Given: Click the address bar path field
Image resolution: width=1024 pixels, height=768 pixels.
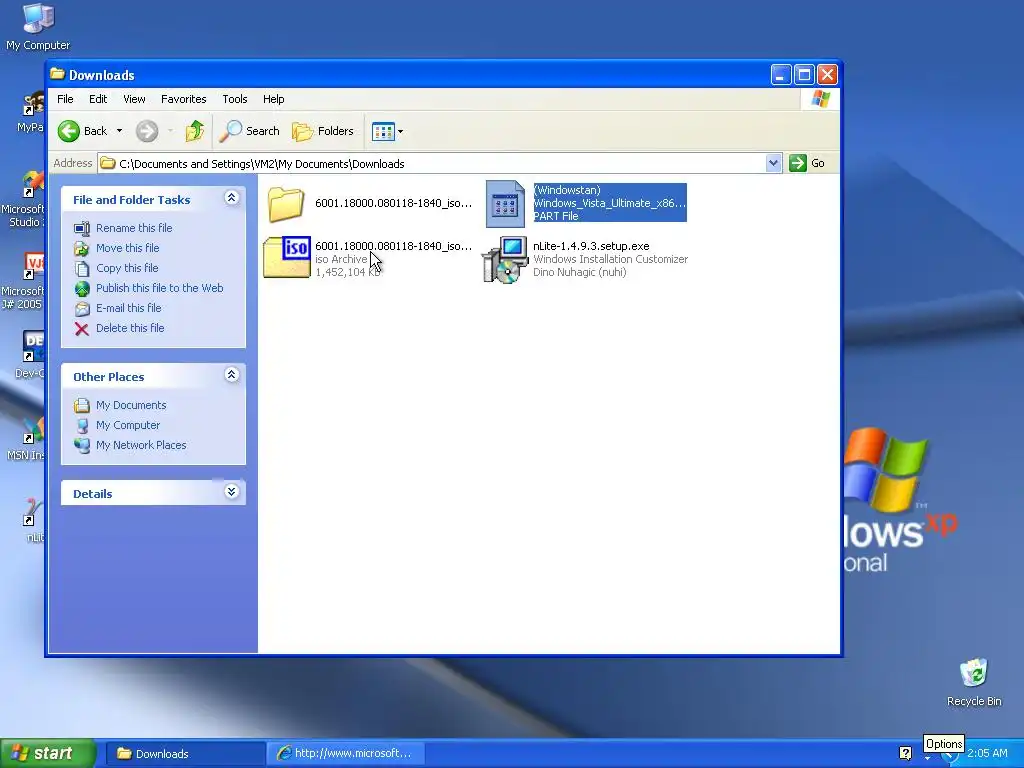Looking at the screenshot, I should (x=431, y=163).
